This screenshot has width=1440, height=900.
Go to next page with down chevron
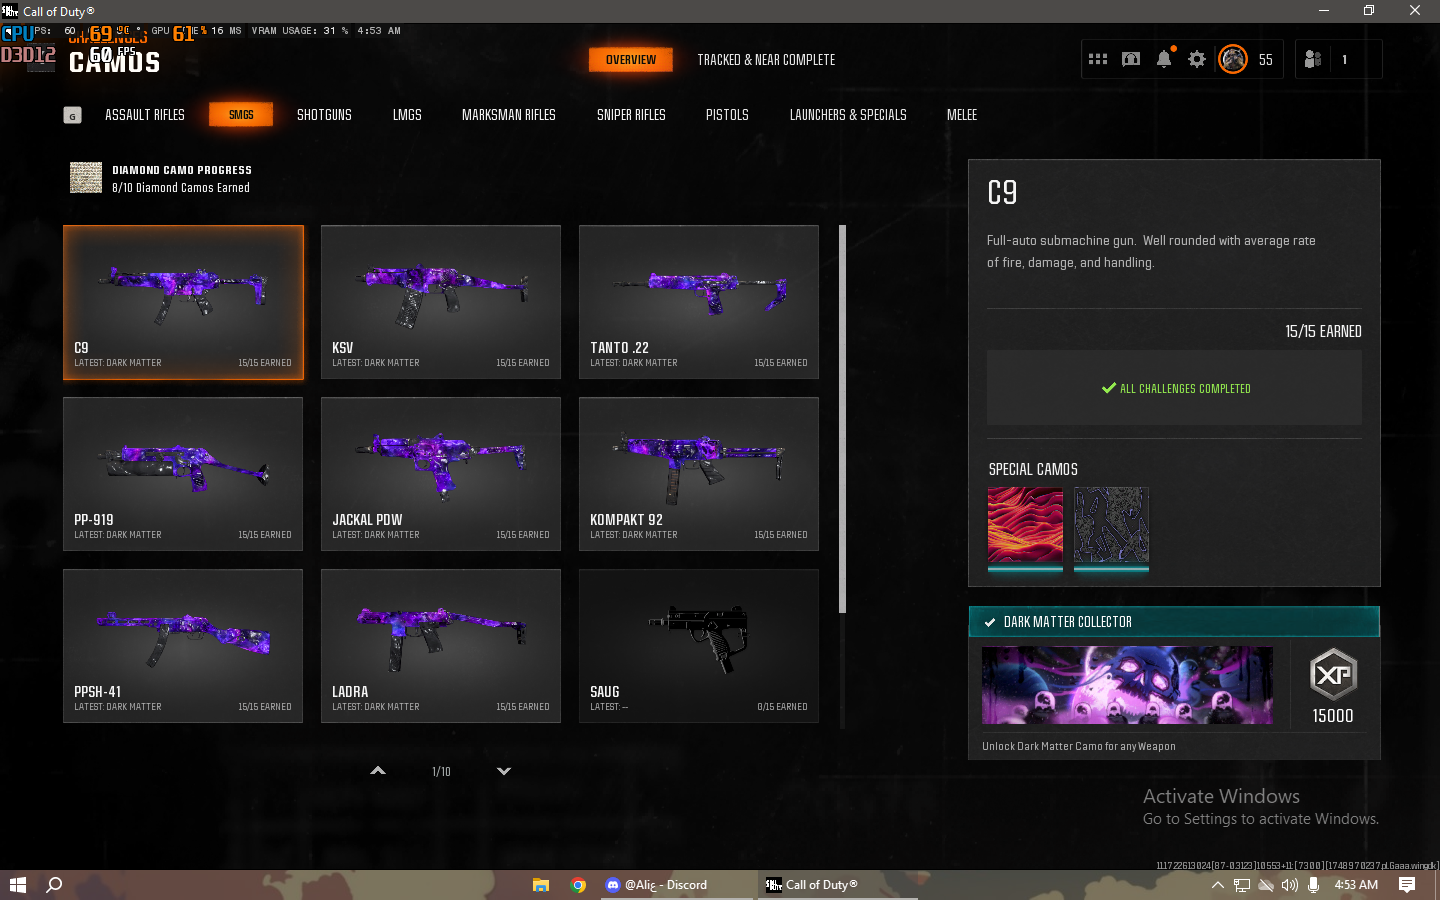[x=504, y=771]
